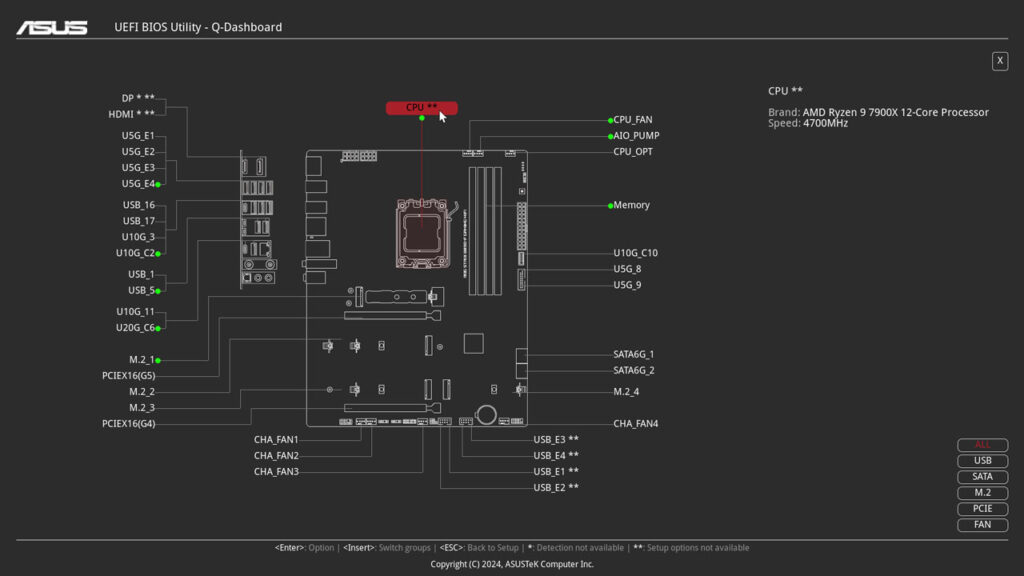Click the CPU_FAN header callout
The width and height of the screenshot is (1024, 576).
coord(634,119)
